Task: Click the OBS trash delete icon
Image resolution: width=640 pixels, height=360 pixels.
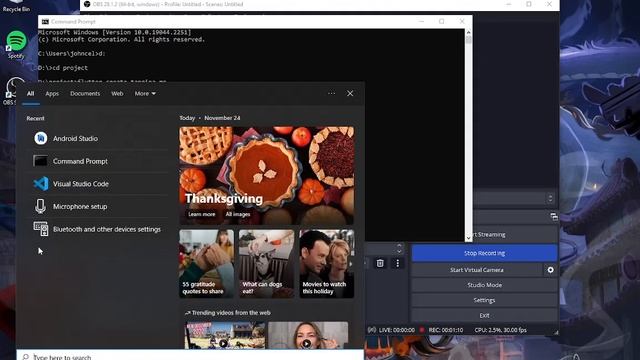Action: pyautogui.click(x=380, y=263)
